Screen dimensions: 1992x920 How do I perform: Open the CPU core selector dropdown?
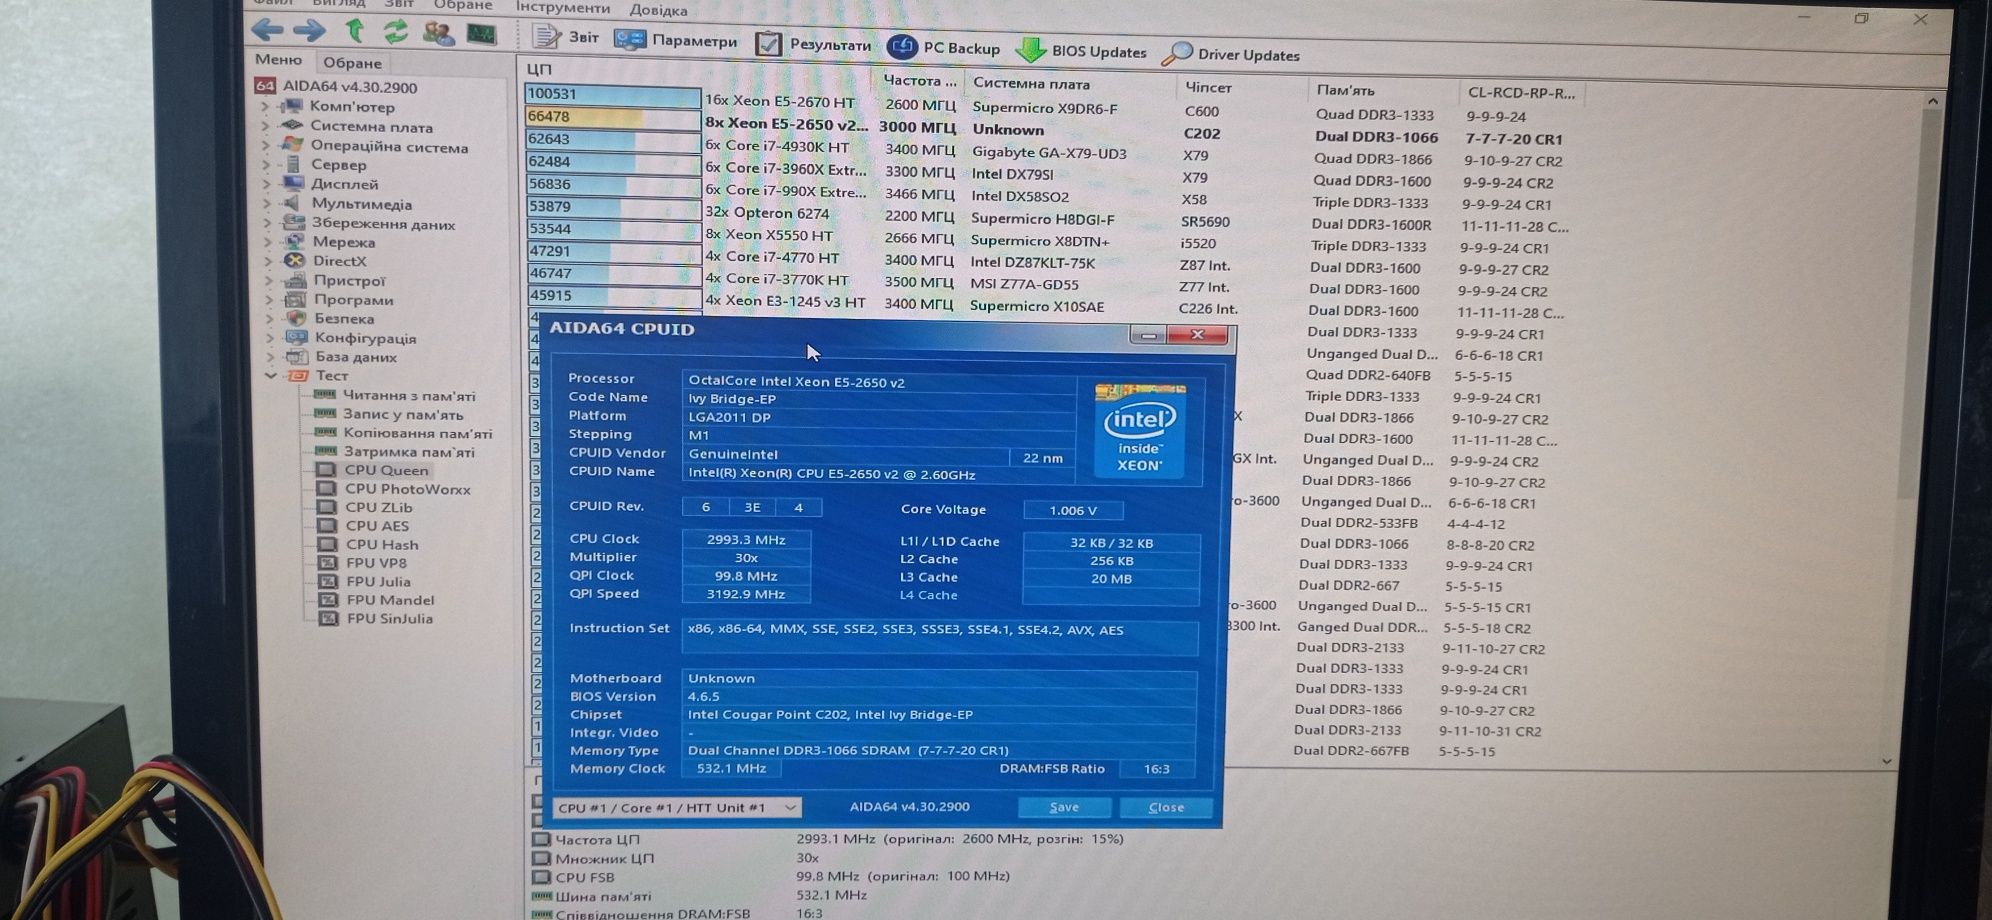click(x=677, y=808)
